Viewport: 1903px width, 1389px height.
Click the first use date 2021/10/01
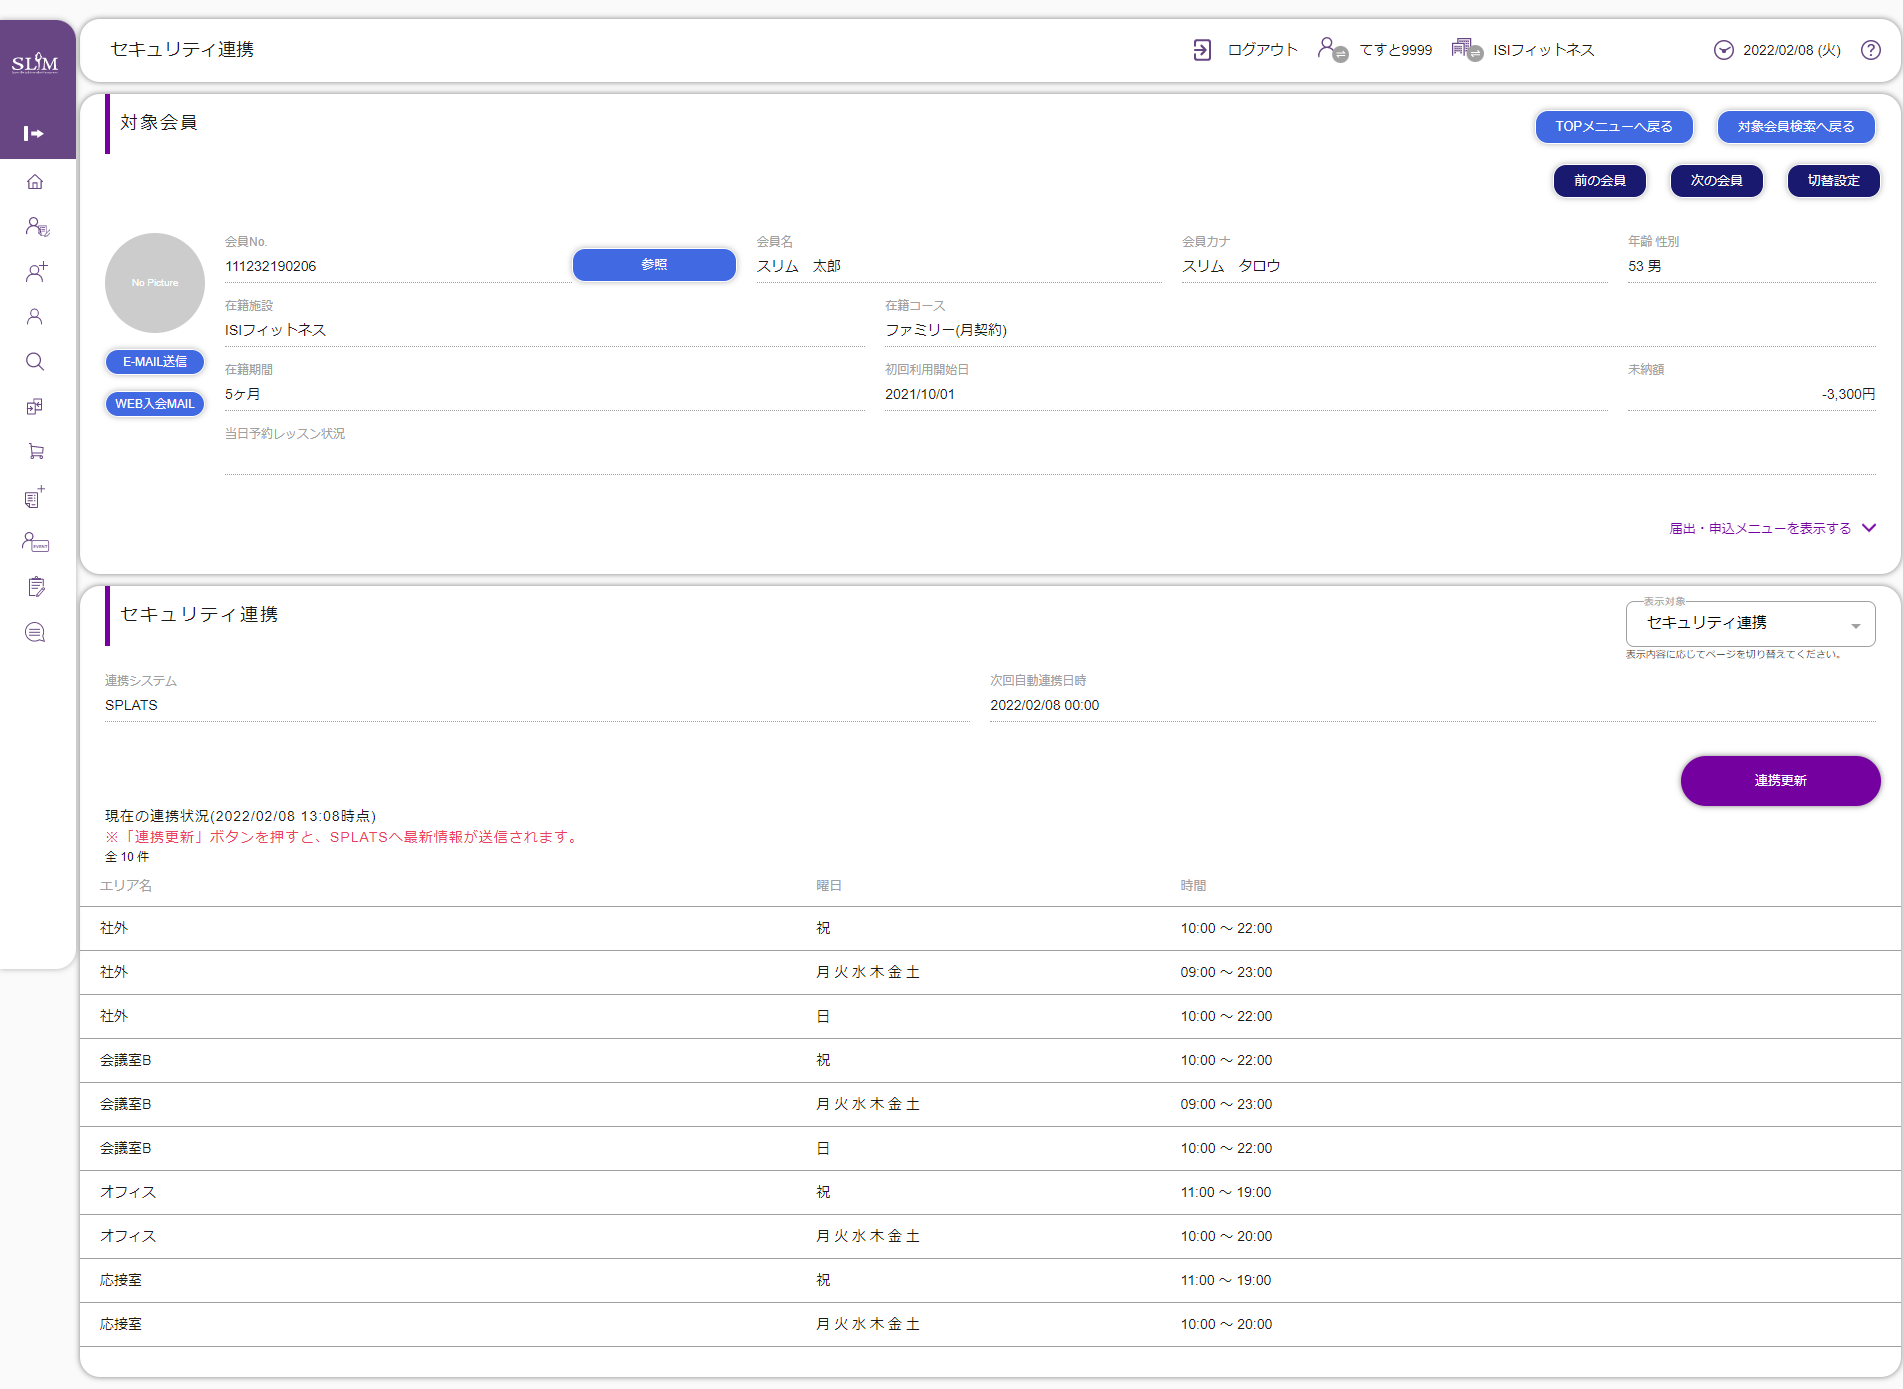click(920, 394)
